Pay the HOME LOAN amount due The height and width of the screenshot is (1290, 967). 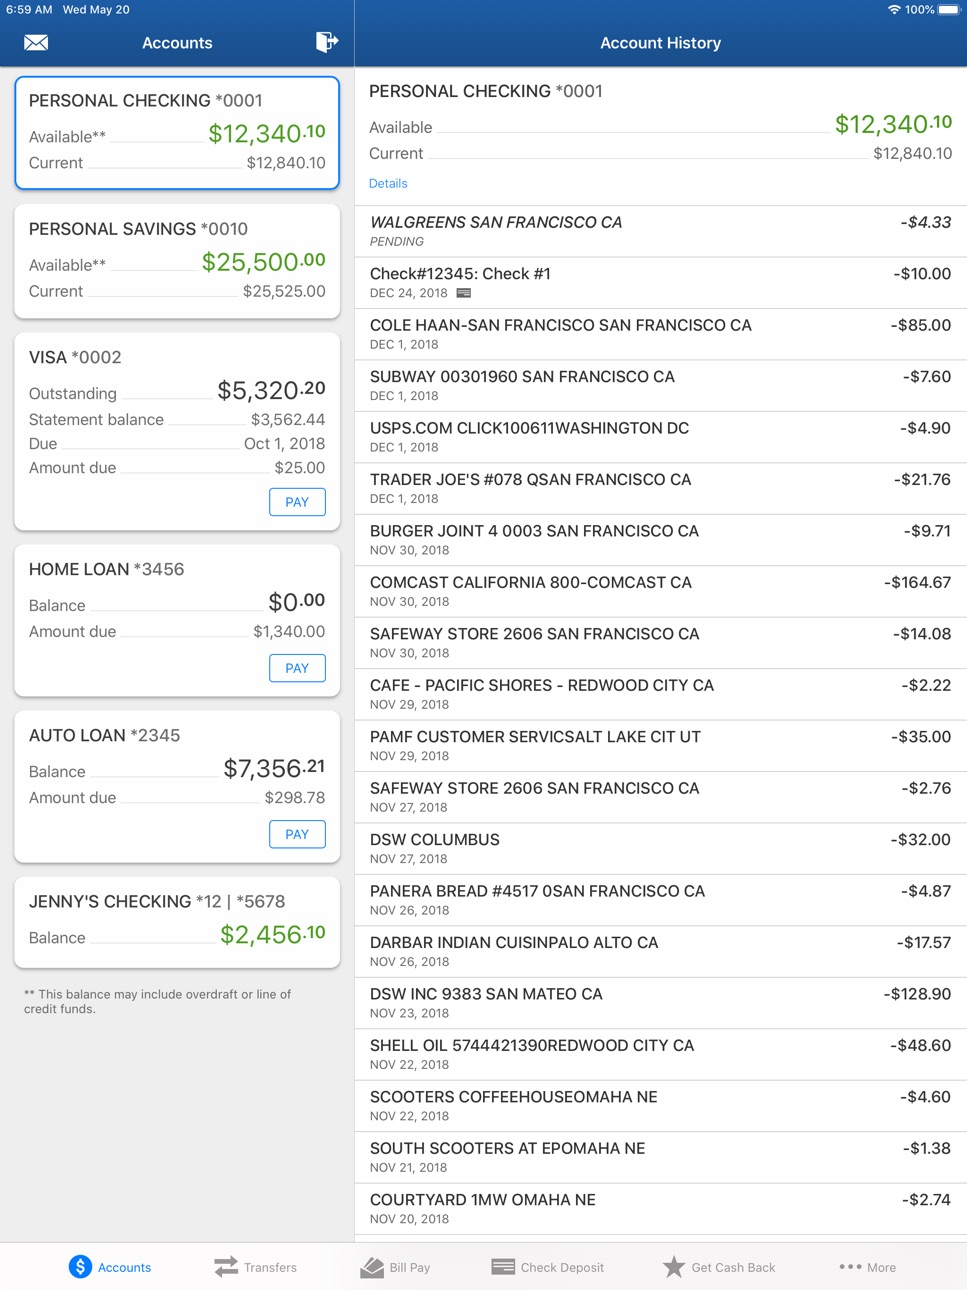click(297, 668)
